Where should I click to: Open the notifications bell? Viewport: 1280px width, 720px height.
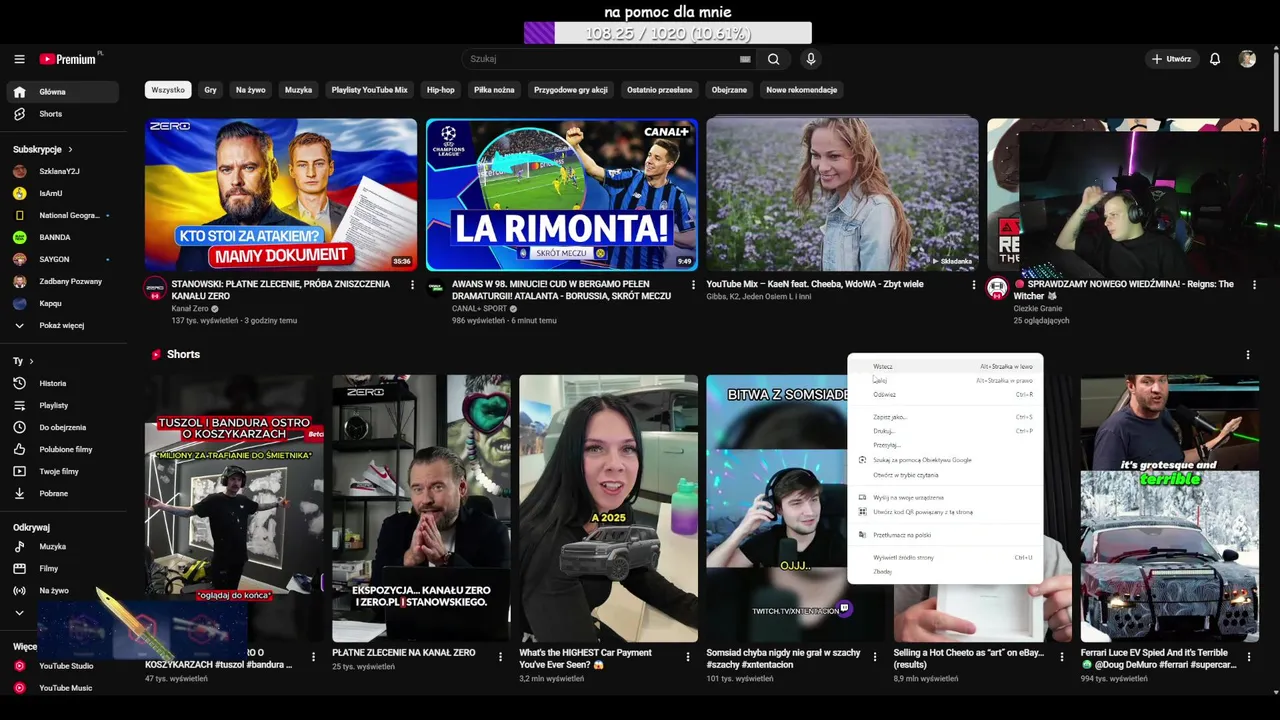pyautogui.click(x=1215, y=59)
